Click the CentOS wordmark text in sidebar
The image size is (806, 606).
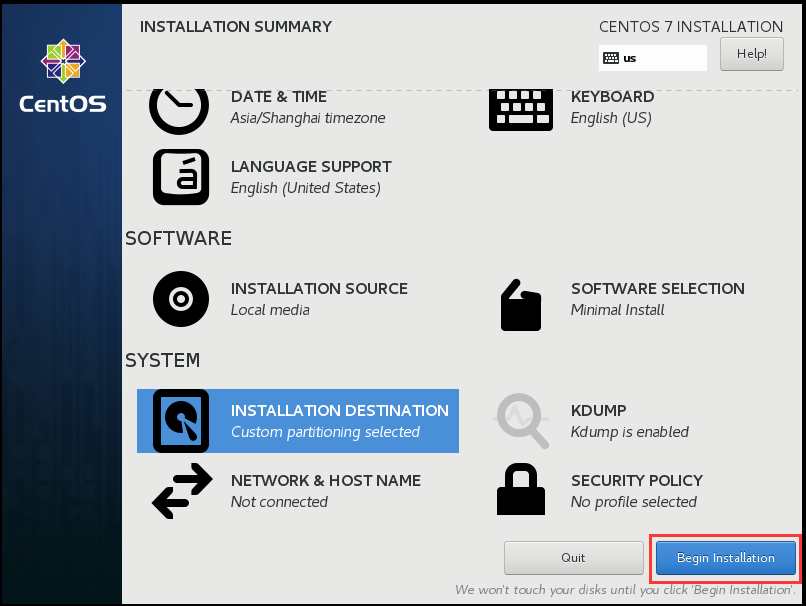pyautogui.click(x=63, y=104)
